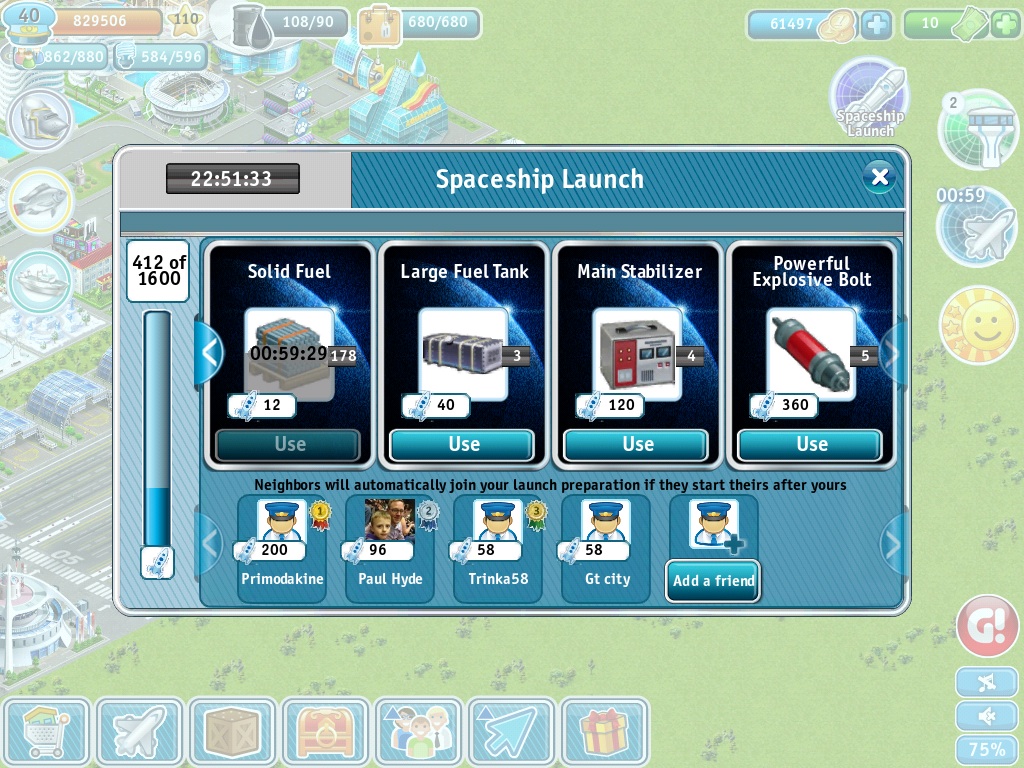Close the Spaceship Launch dialog

[x=880, y=176]
